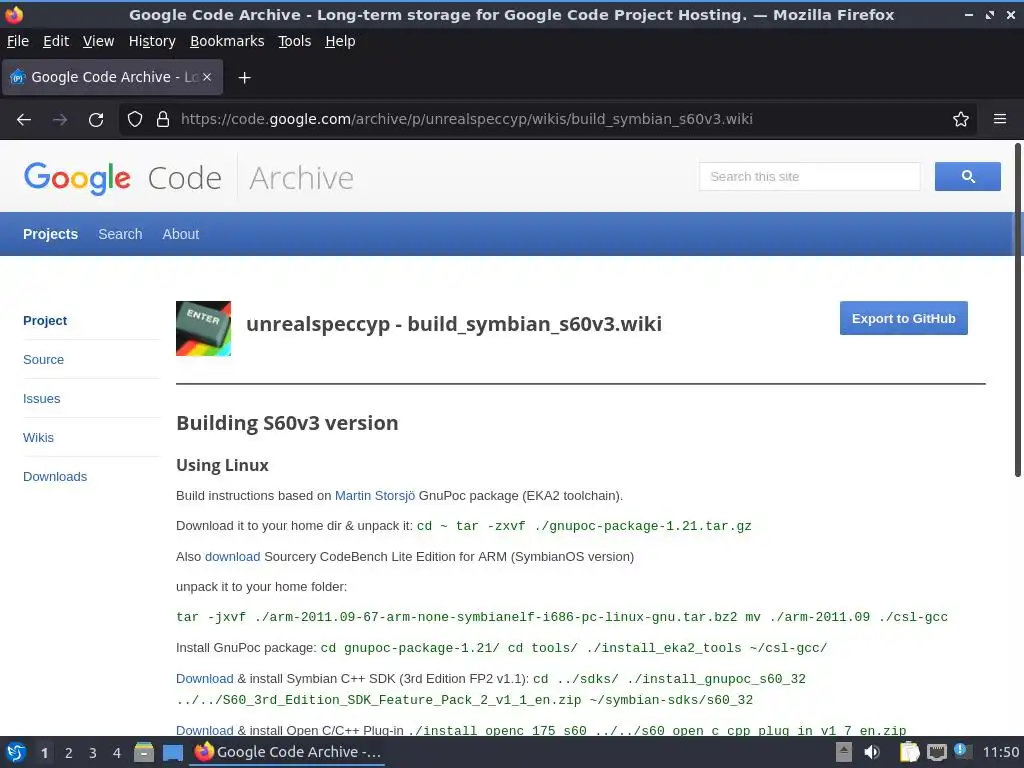Follow the Martin Storsjö link
The height and width of the screenshot is (768, 1024).
pyautogui.click(x=375, y=496)
